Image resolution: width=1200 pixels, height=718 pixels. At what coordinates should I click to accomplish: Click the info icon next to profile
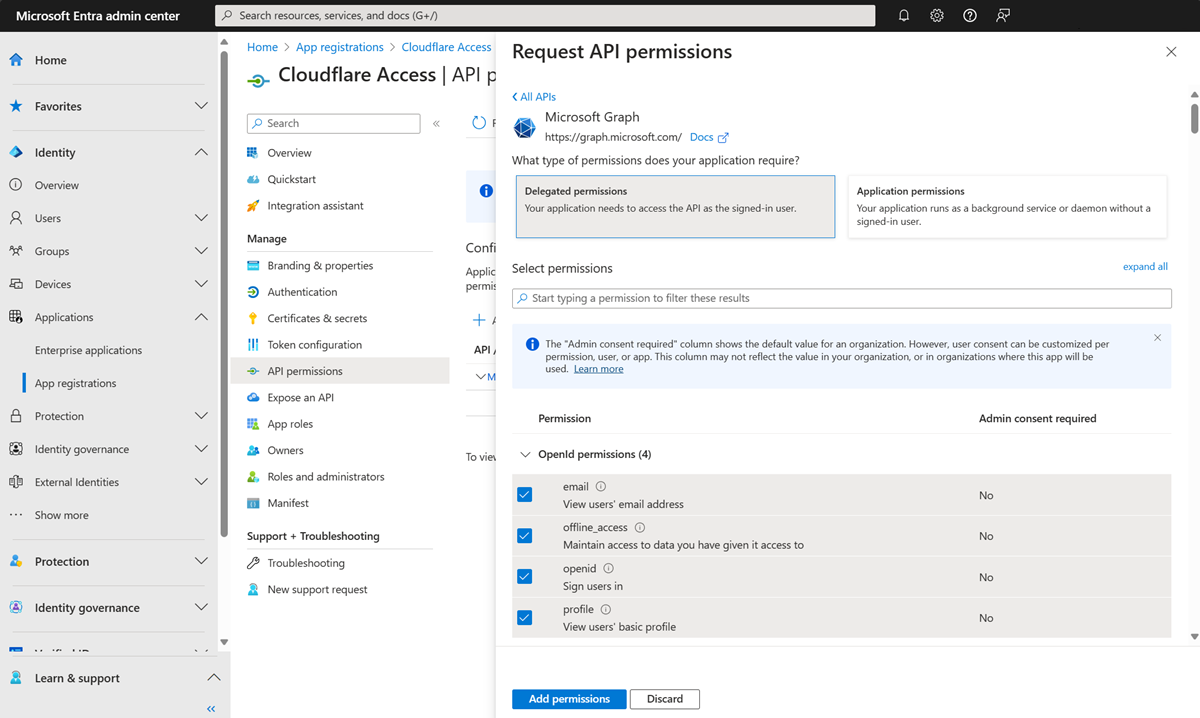[606, 610]
